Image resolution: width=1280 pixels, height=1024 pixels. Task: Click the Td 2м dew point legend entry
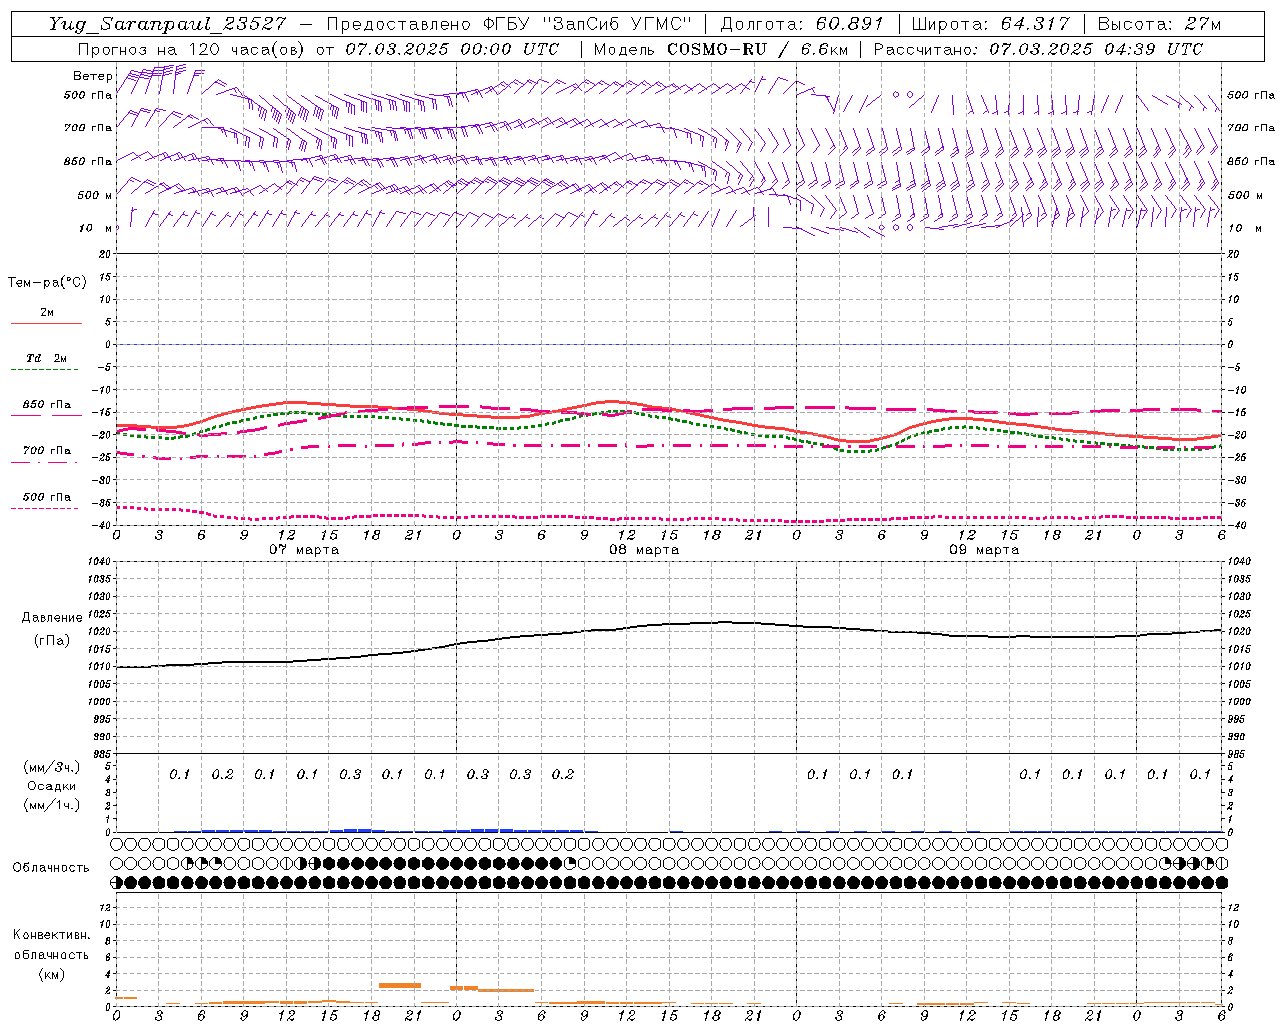46,358
